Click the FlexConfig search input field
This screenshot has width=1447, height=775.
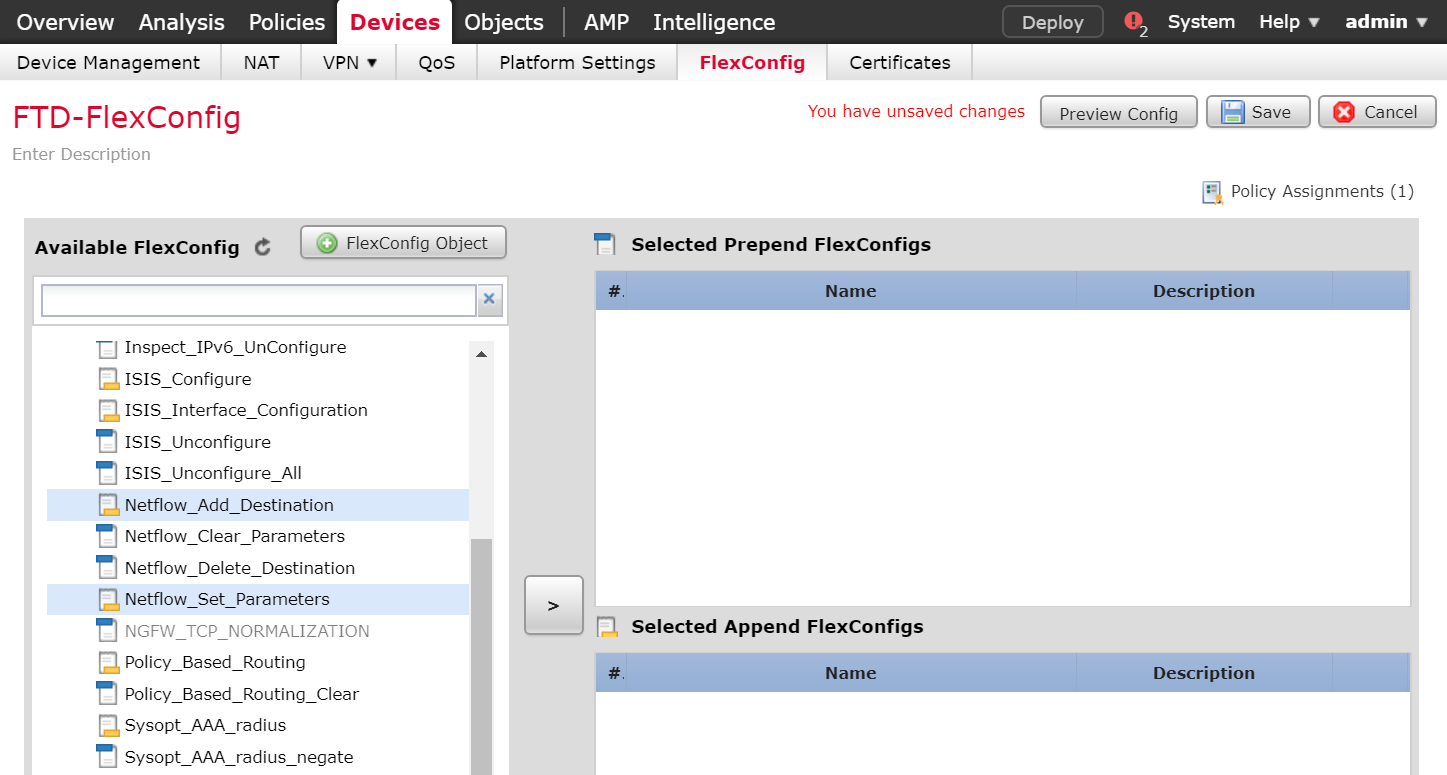(x=259, y=300)
